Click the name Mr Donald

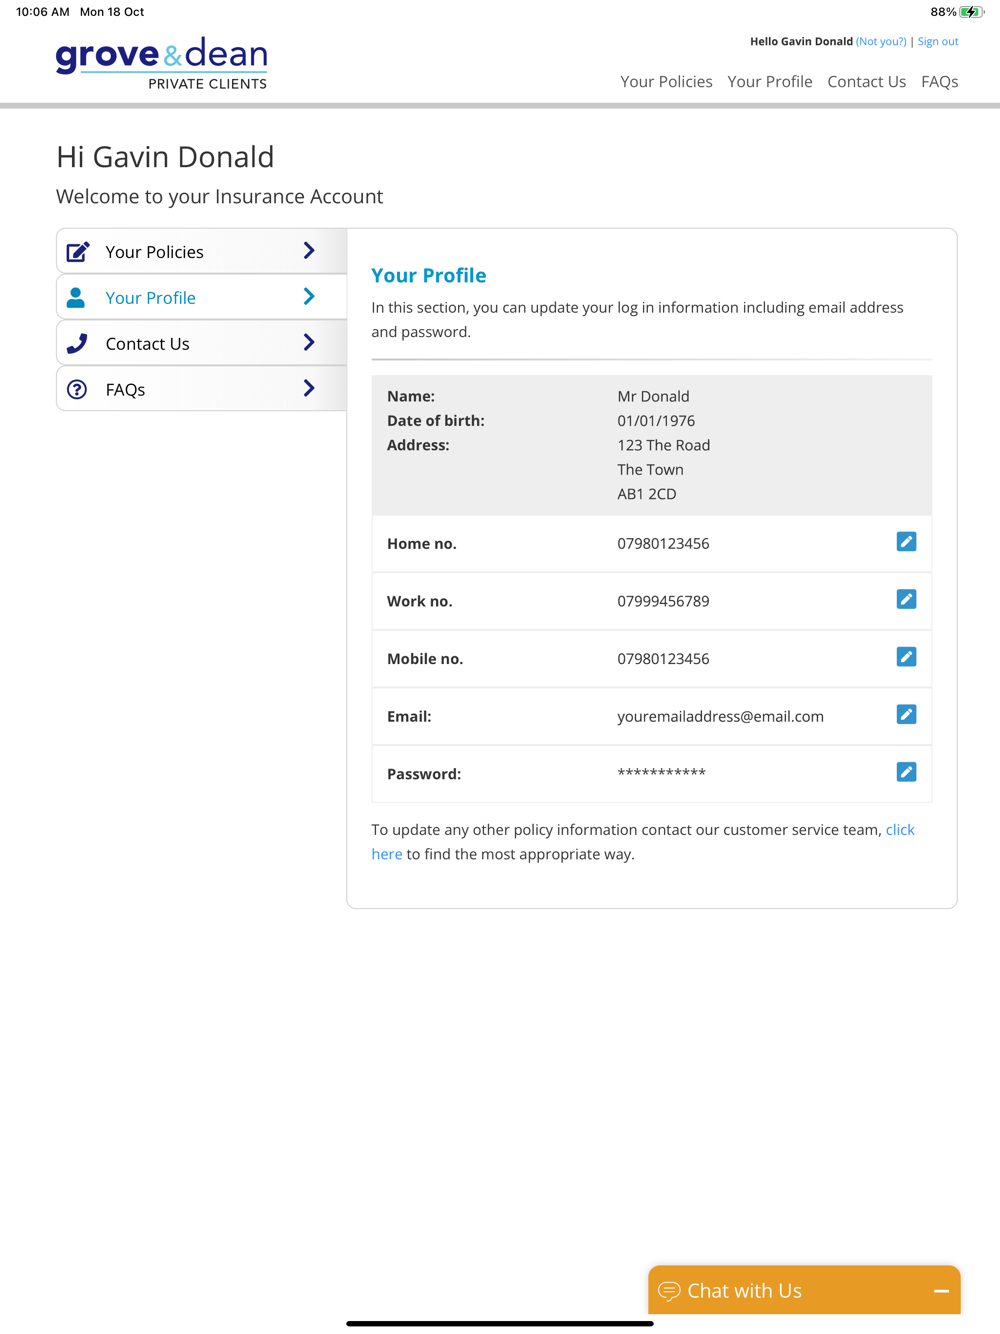click(x=653, y=397)
